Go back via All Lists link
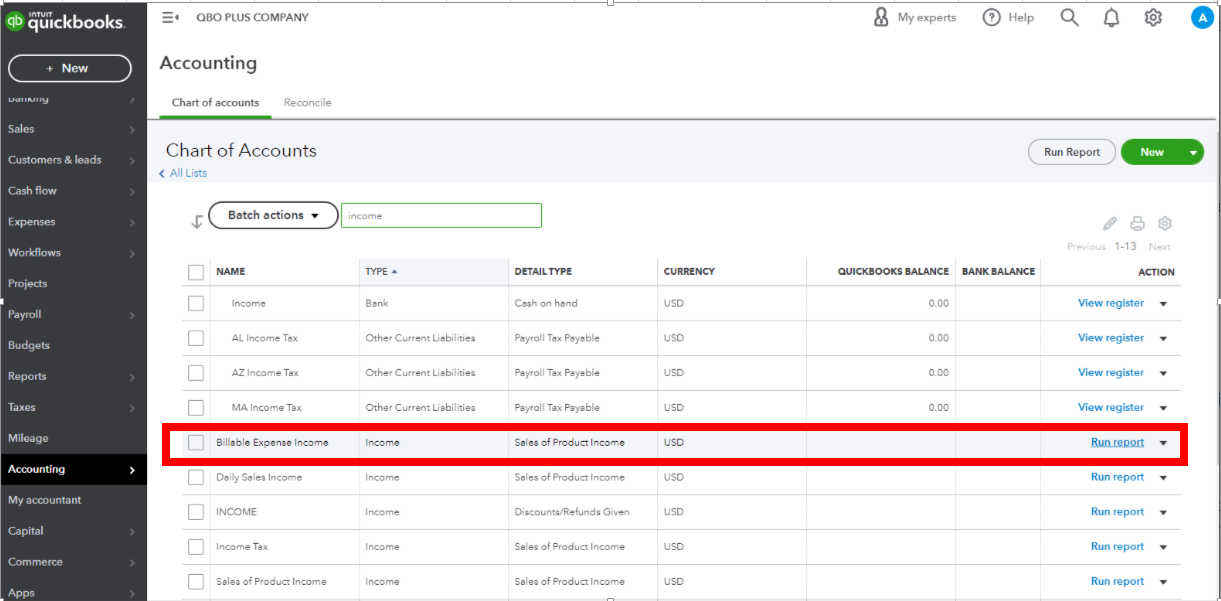This screenshot has width=1221, height=601. (x=187, y=173)
